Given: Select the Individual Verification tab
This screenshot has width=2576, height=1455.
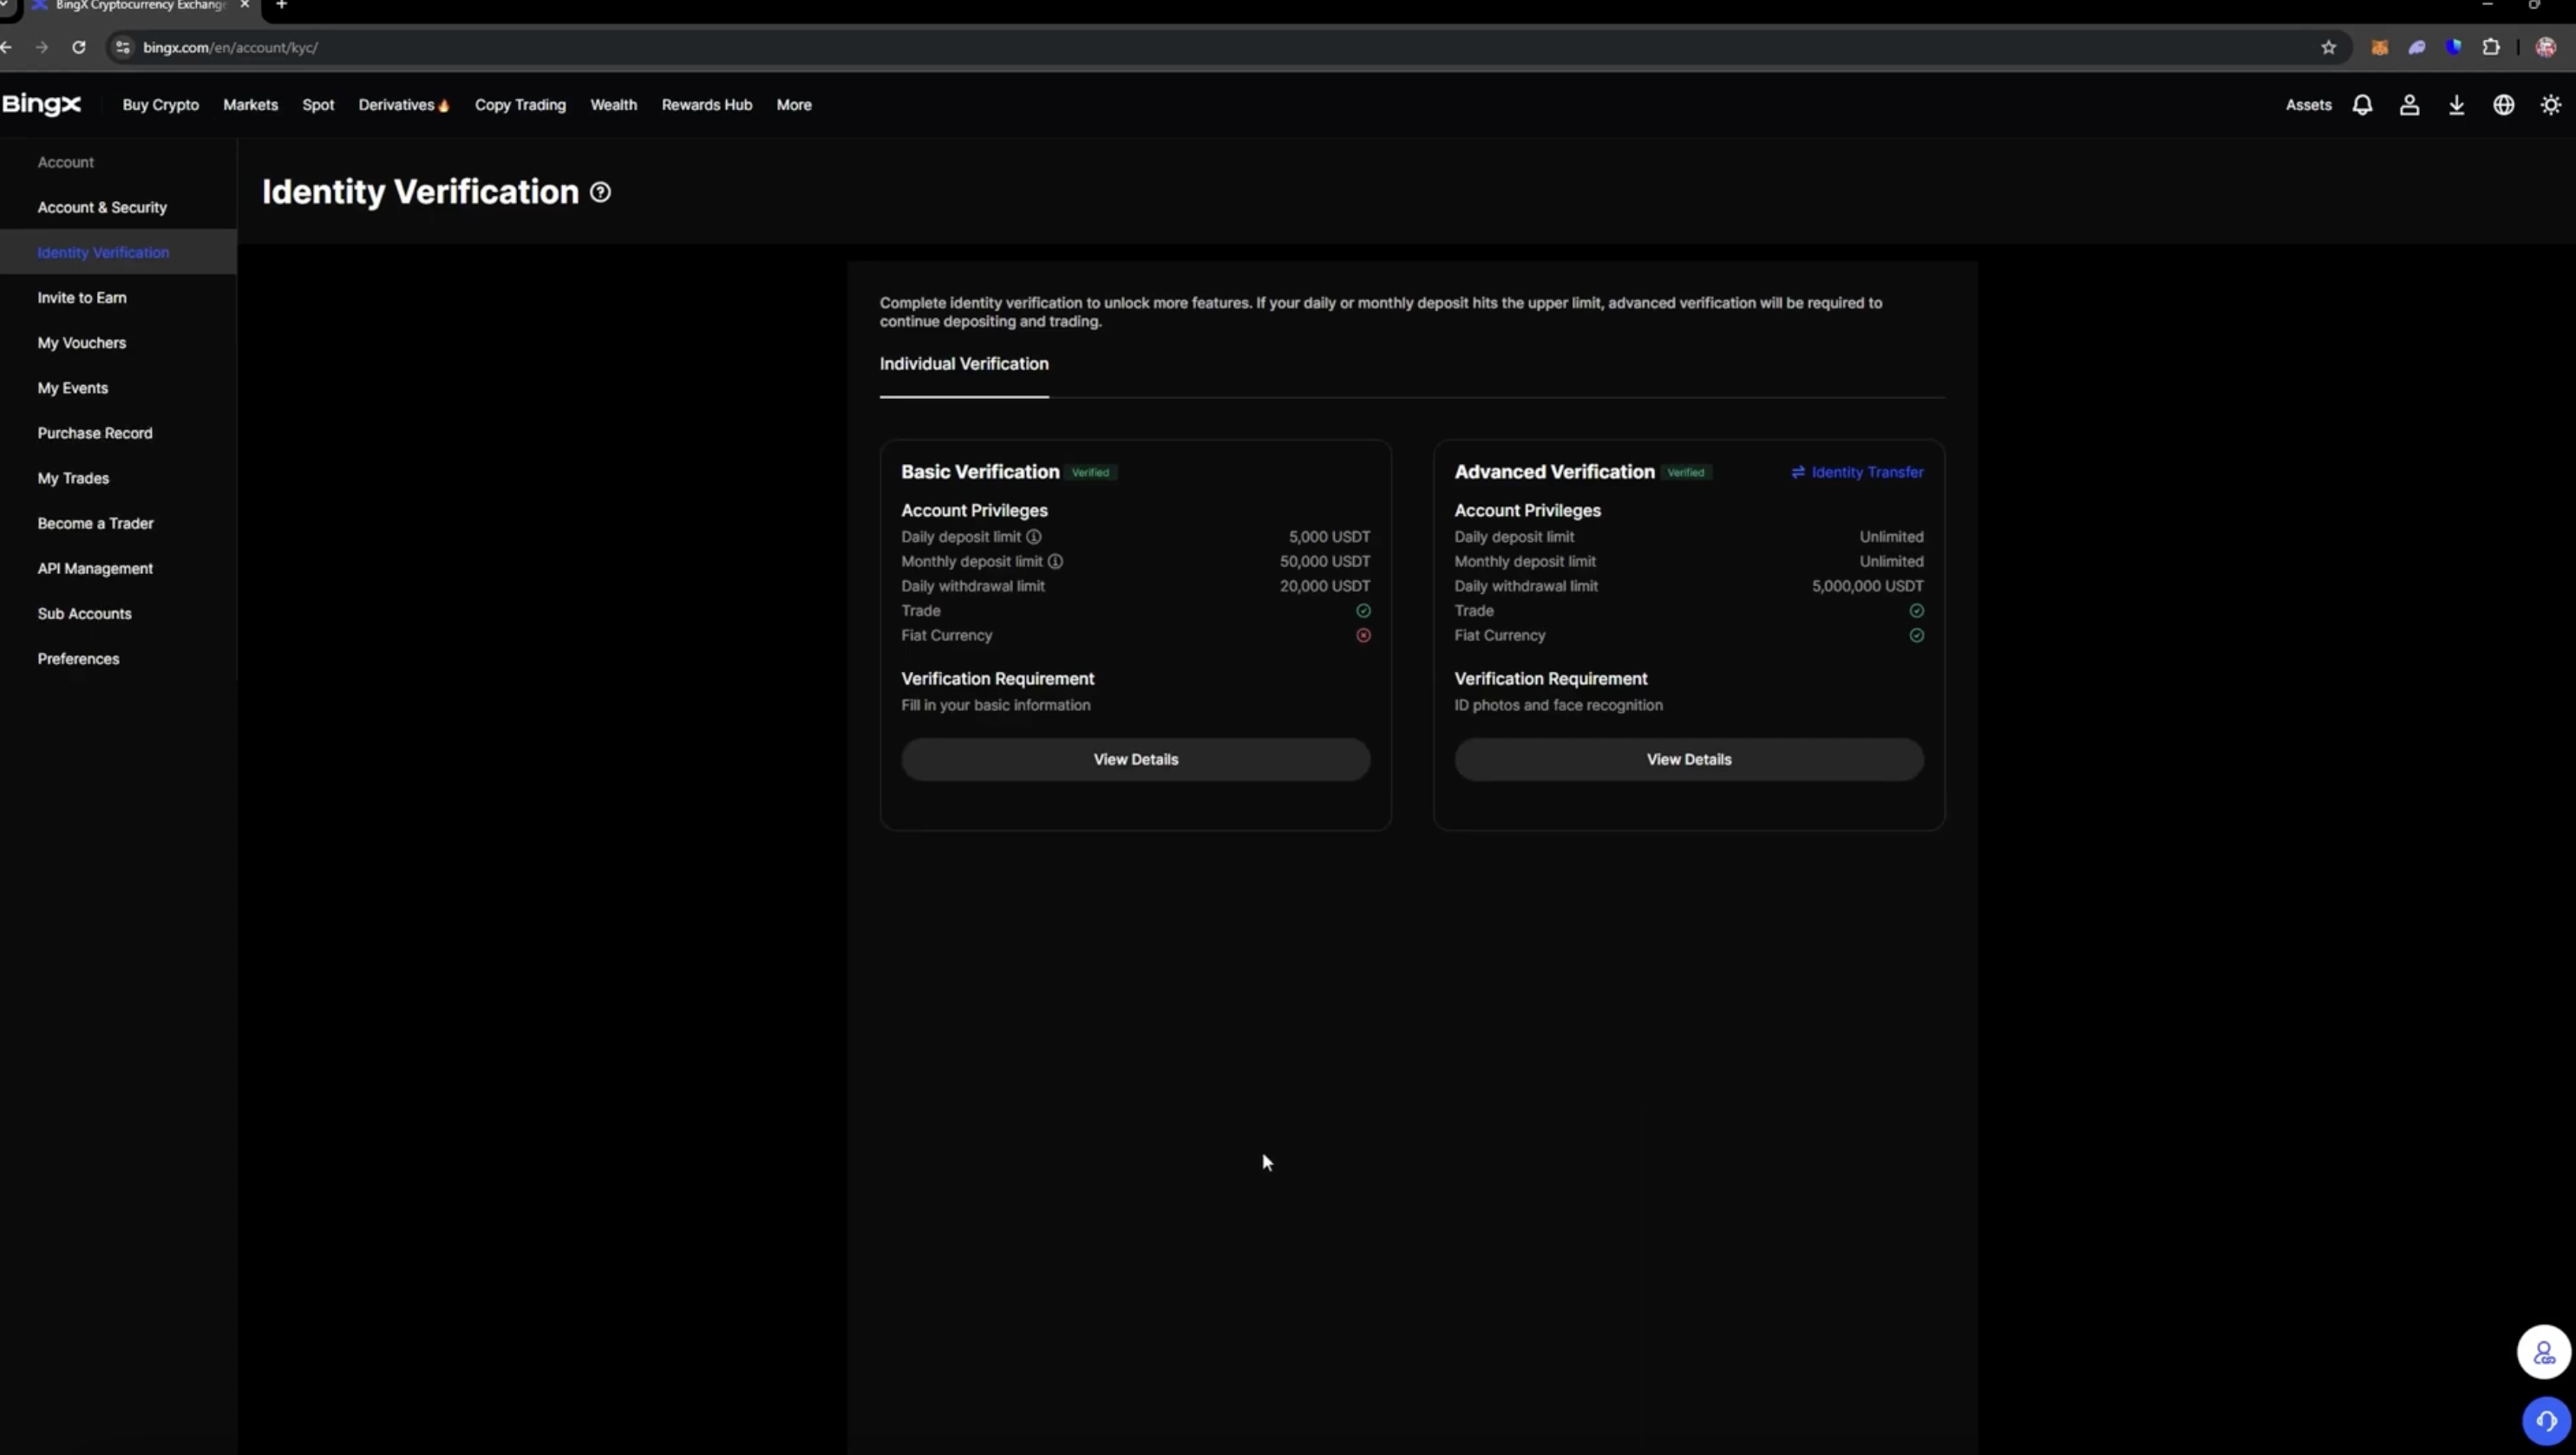Looking at the screenshot, I should [964, 364].
